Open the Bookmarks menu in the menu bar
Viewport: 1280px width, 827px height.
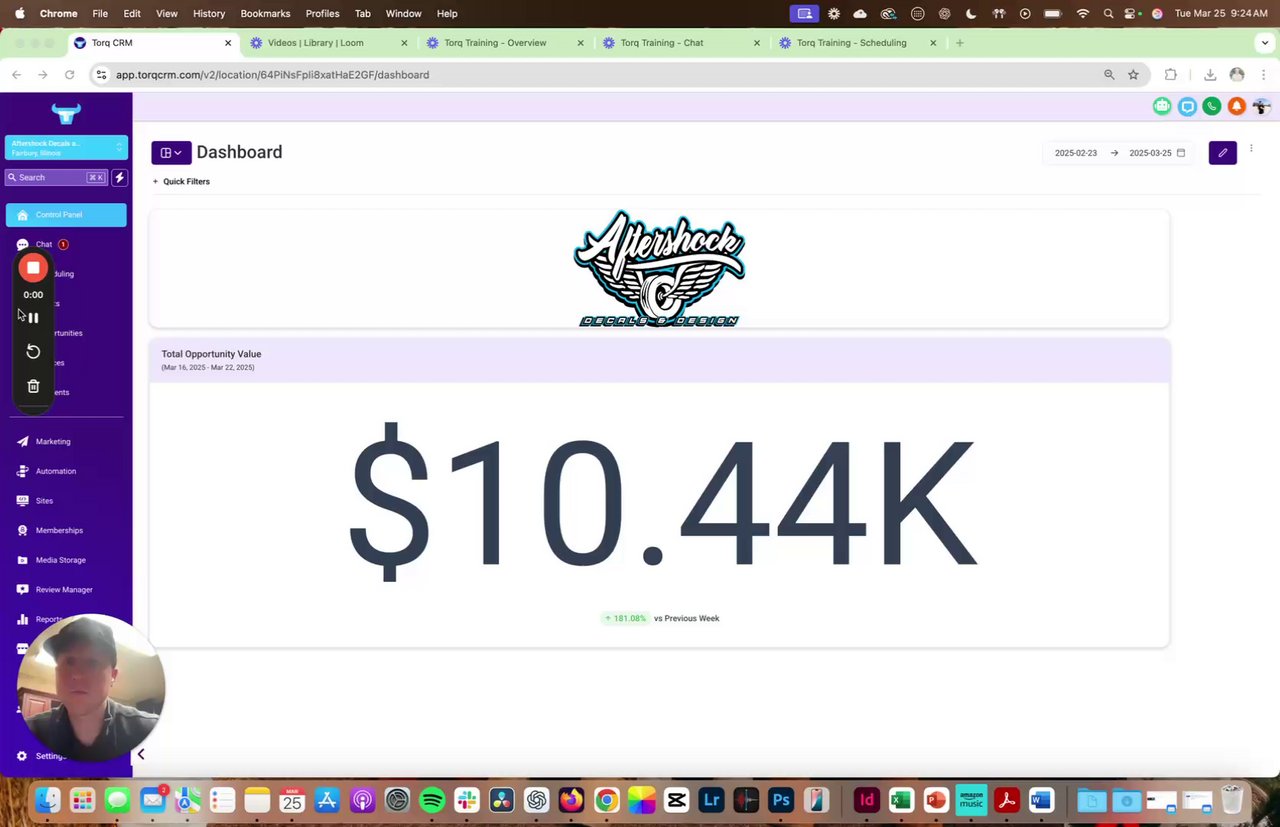click(x=265, y=13)
